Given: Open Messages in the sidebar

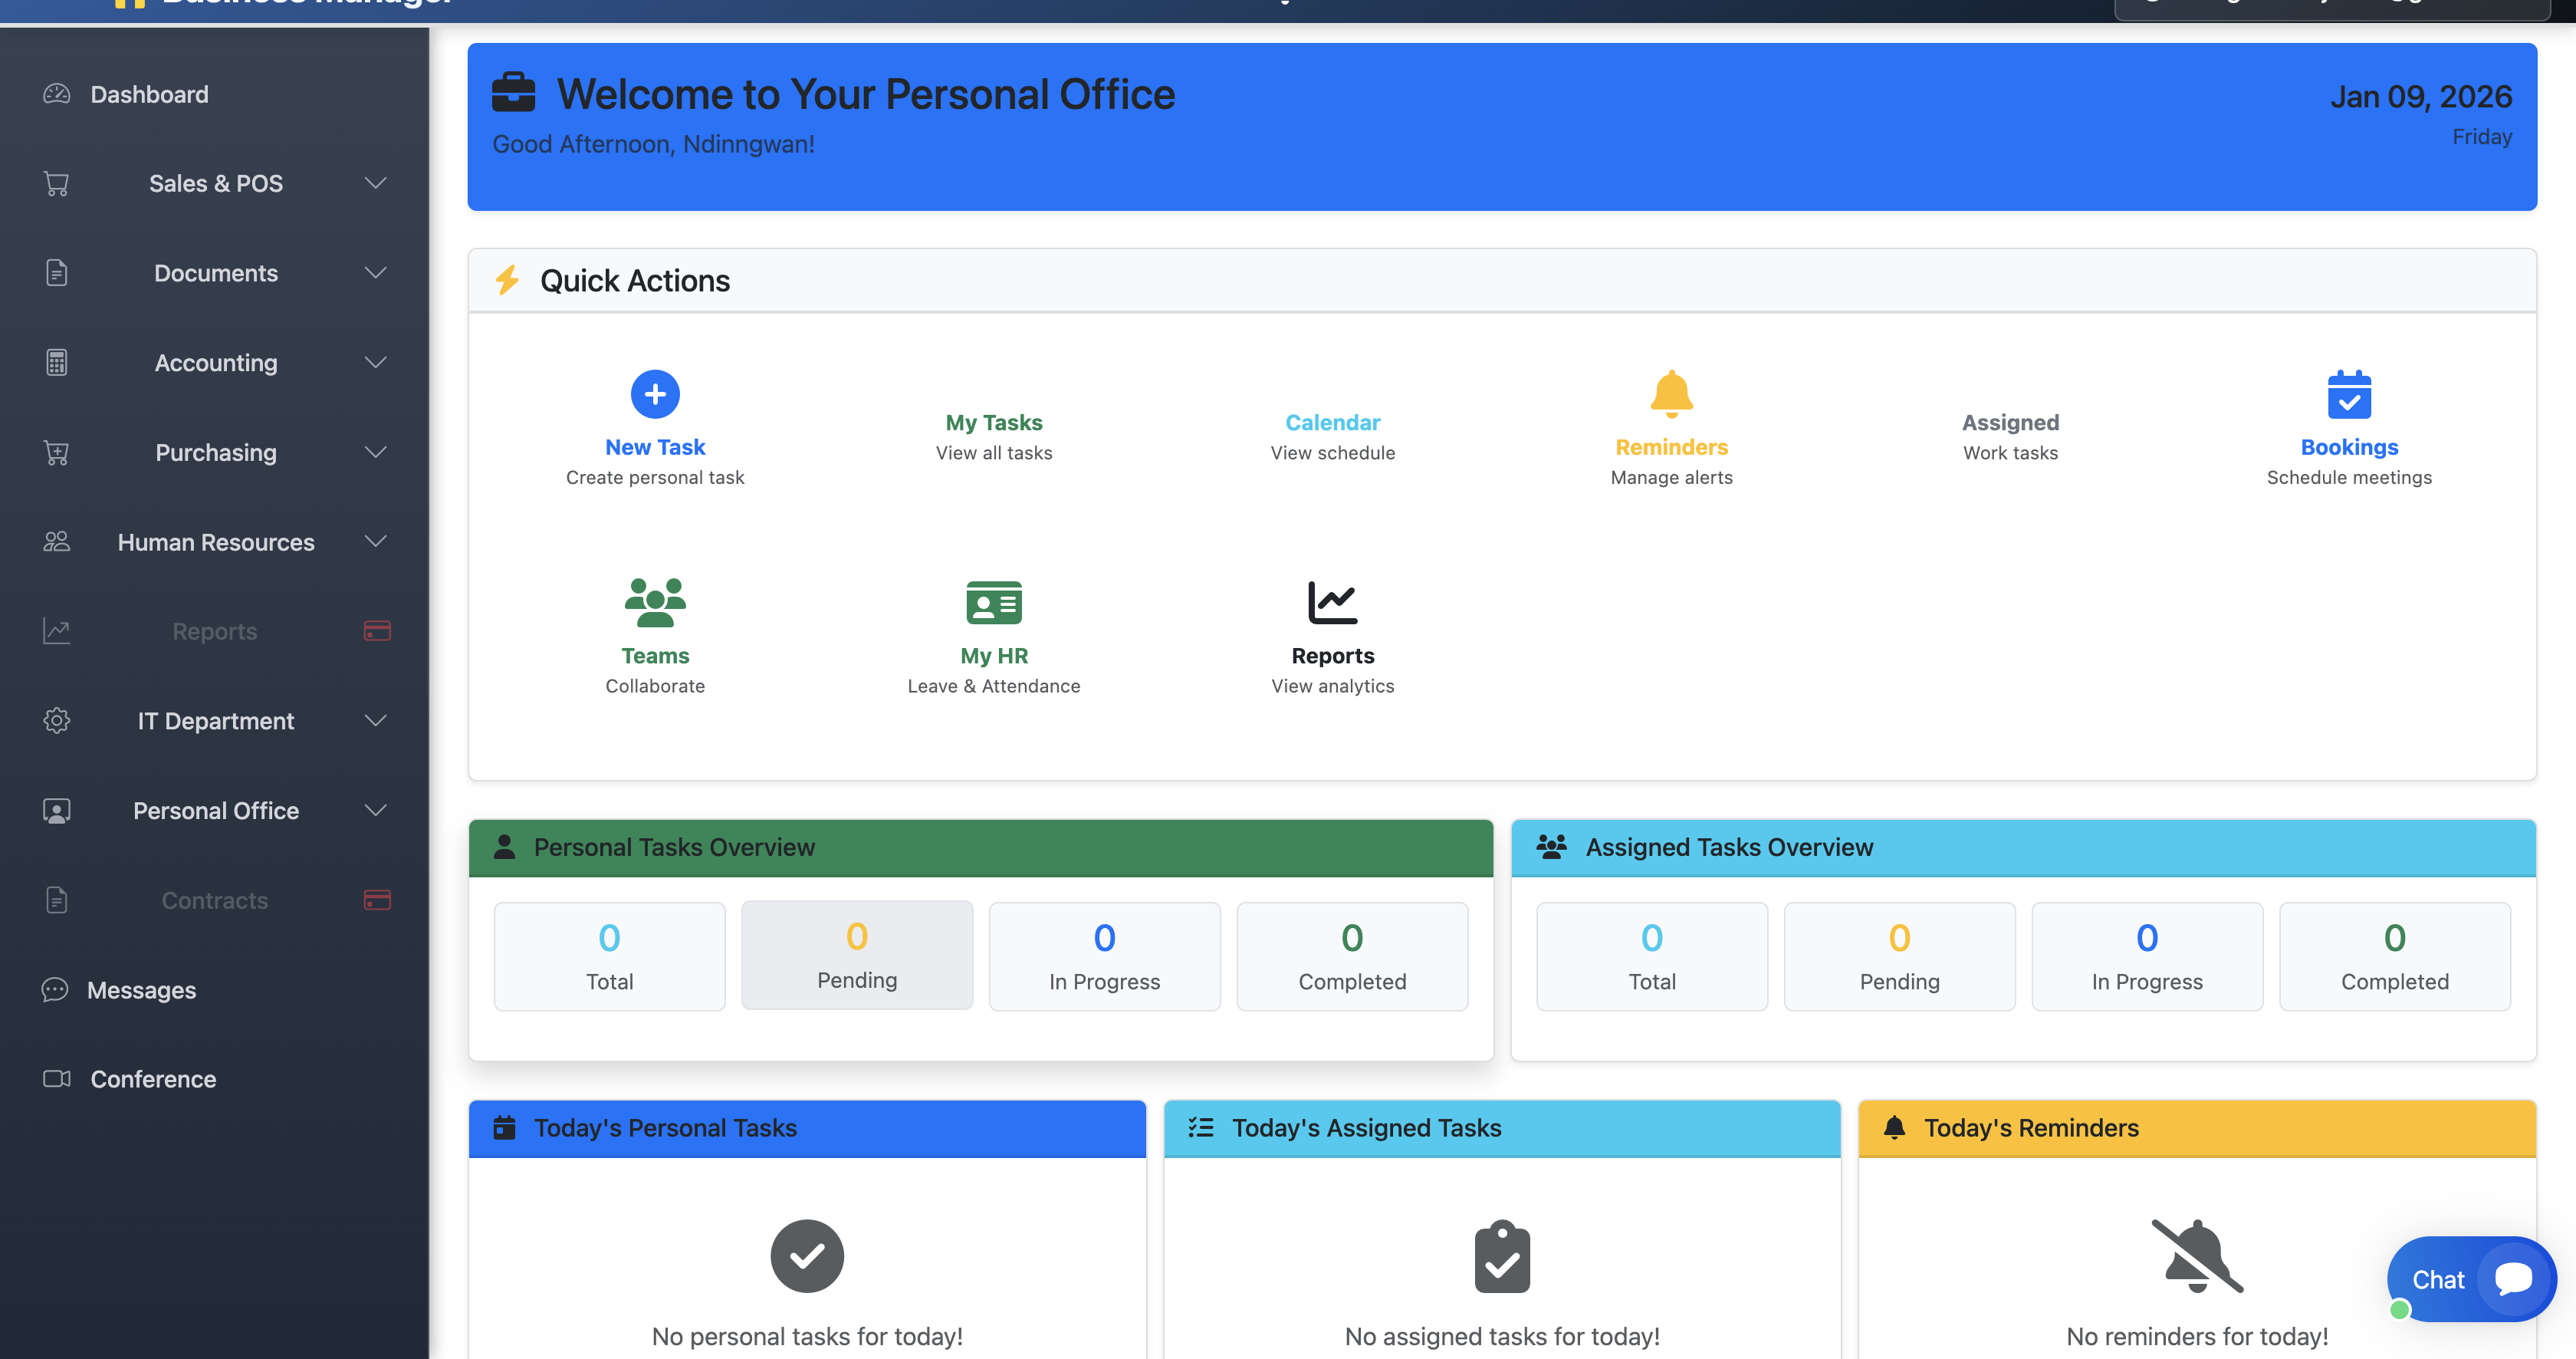Looking at the screenshot, I should point(141,990).
